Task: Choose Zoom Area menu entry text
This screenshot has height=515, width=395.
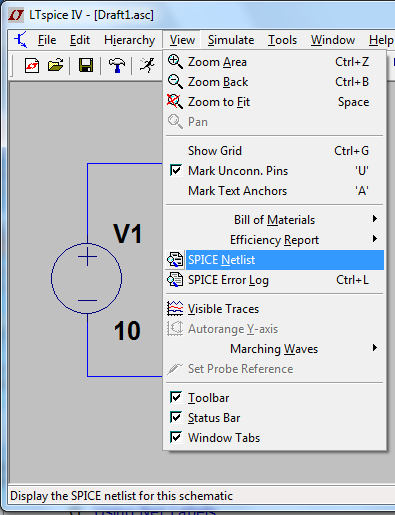Action: 217,62
